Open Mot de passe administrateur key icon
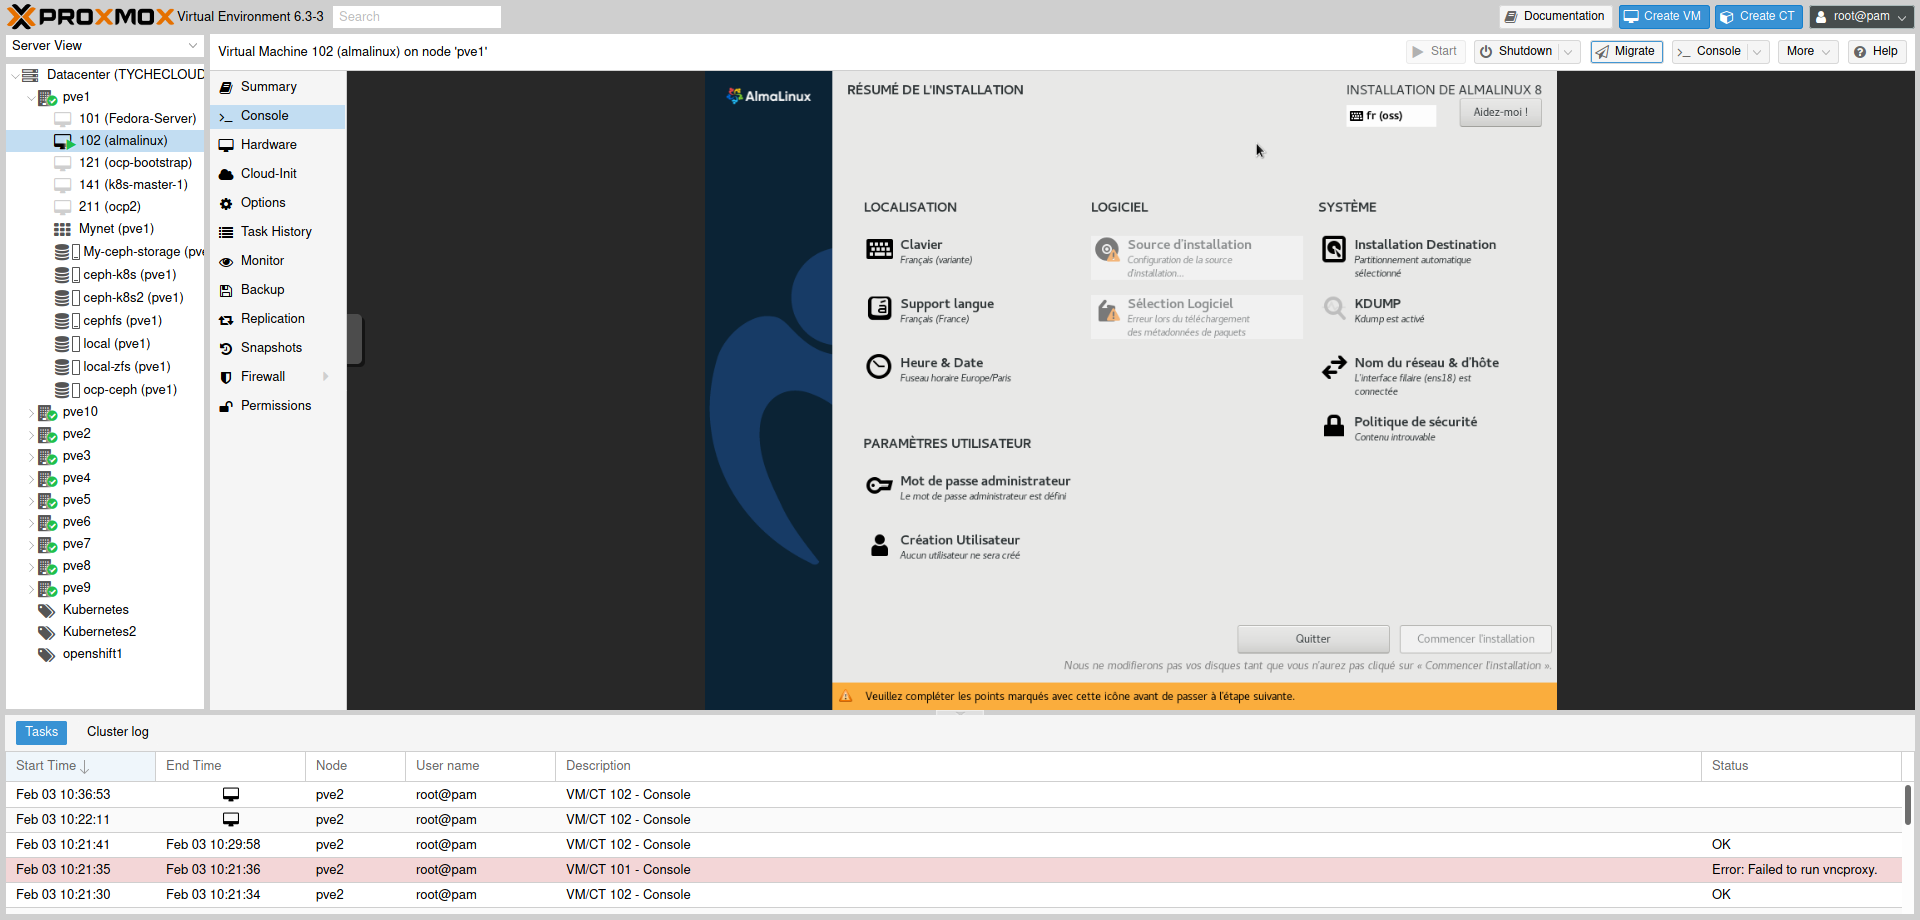 (879, 486)
